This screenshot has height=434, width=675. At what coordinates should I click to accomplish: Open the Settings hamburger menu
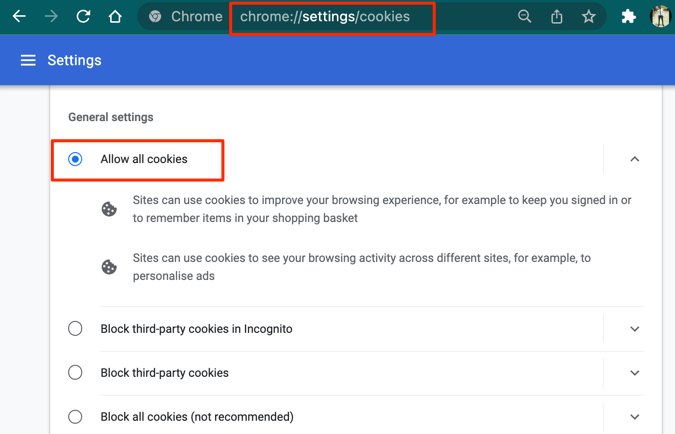click(x=28, y=60)
